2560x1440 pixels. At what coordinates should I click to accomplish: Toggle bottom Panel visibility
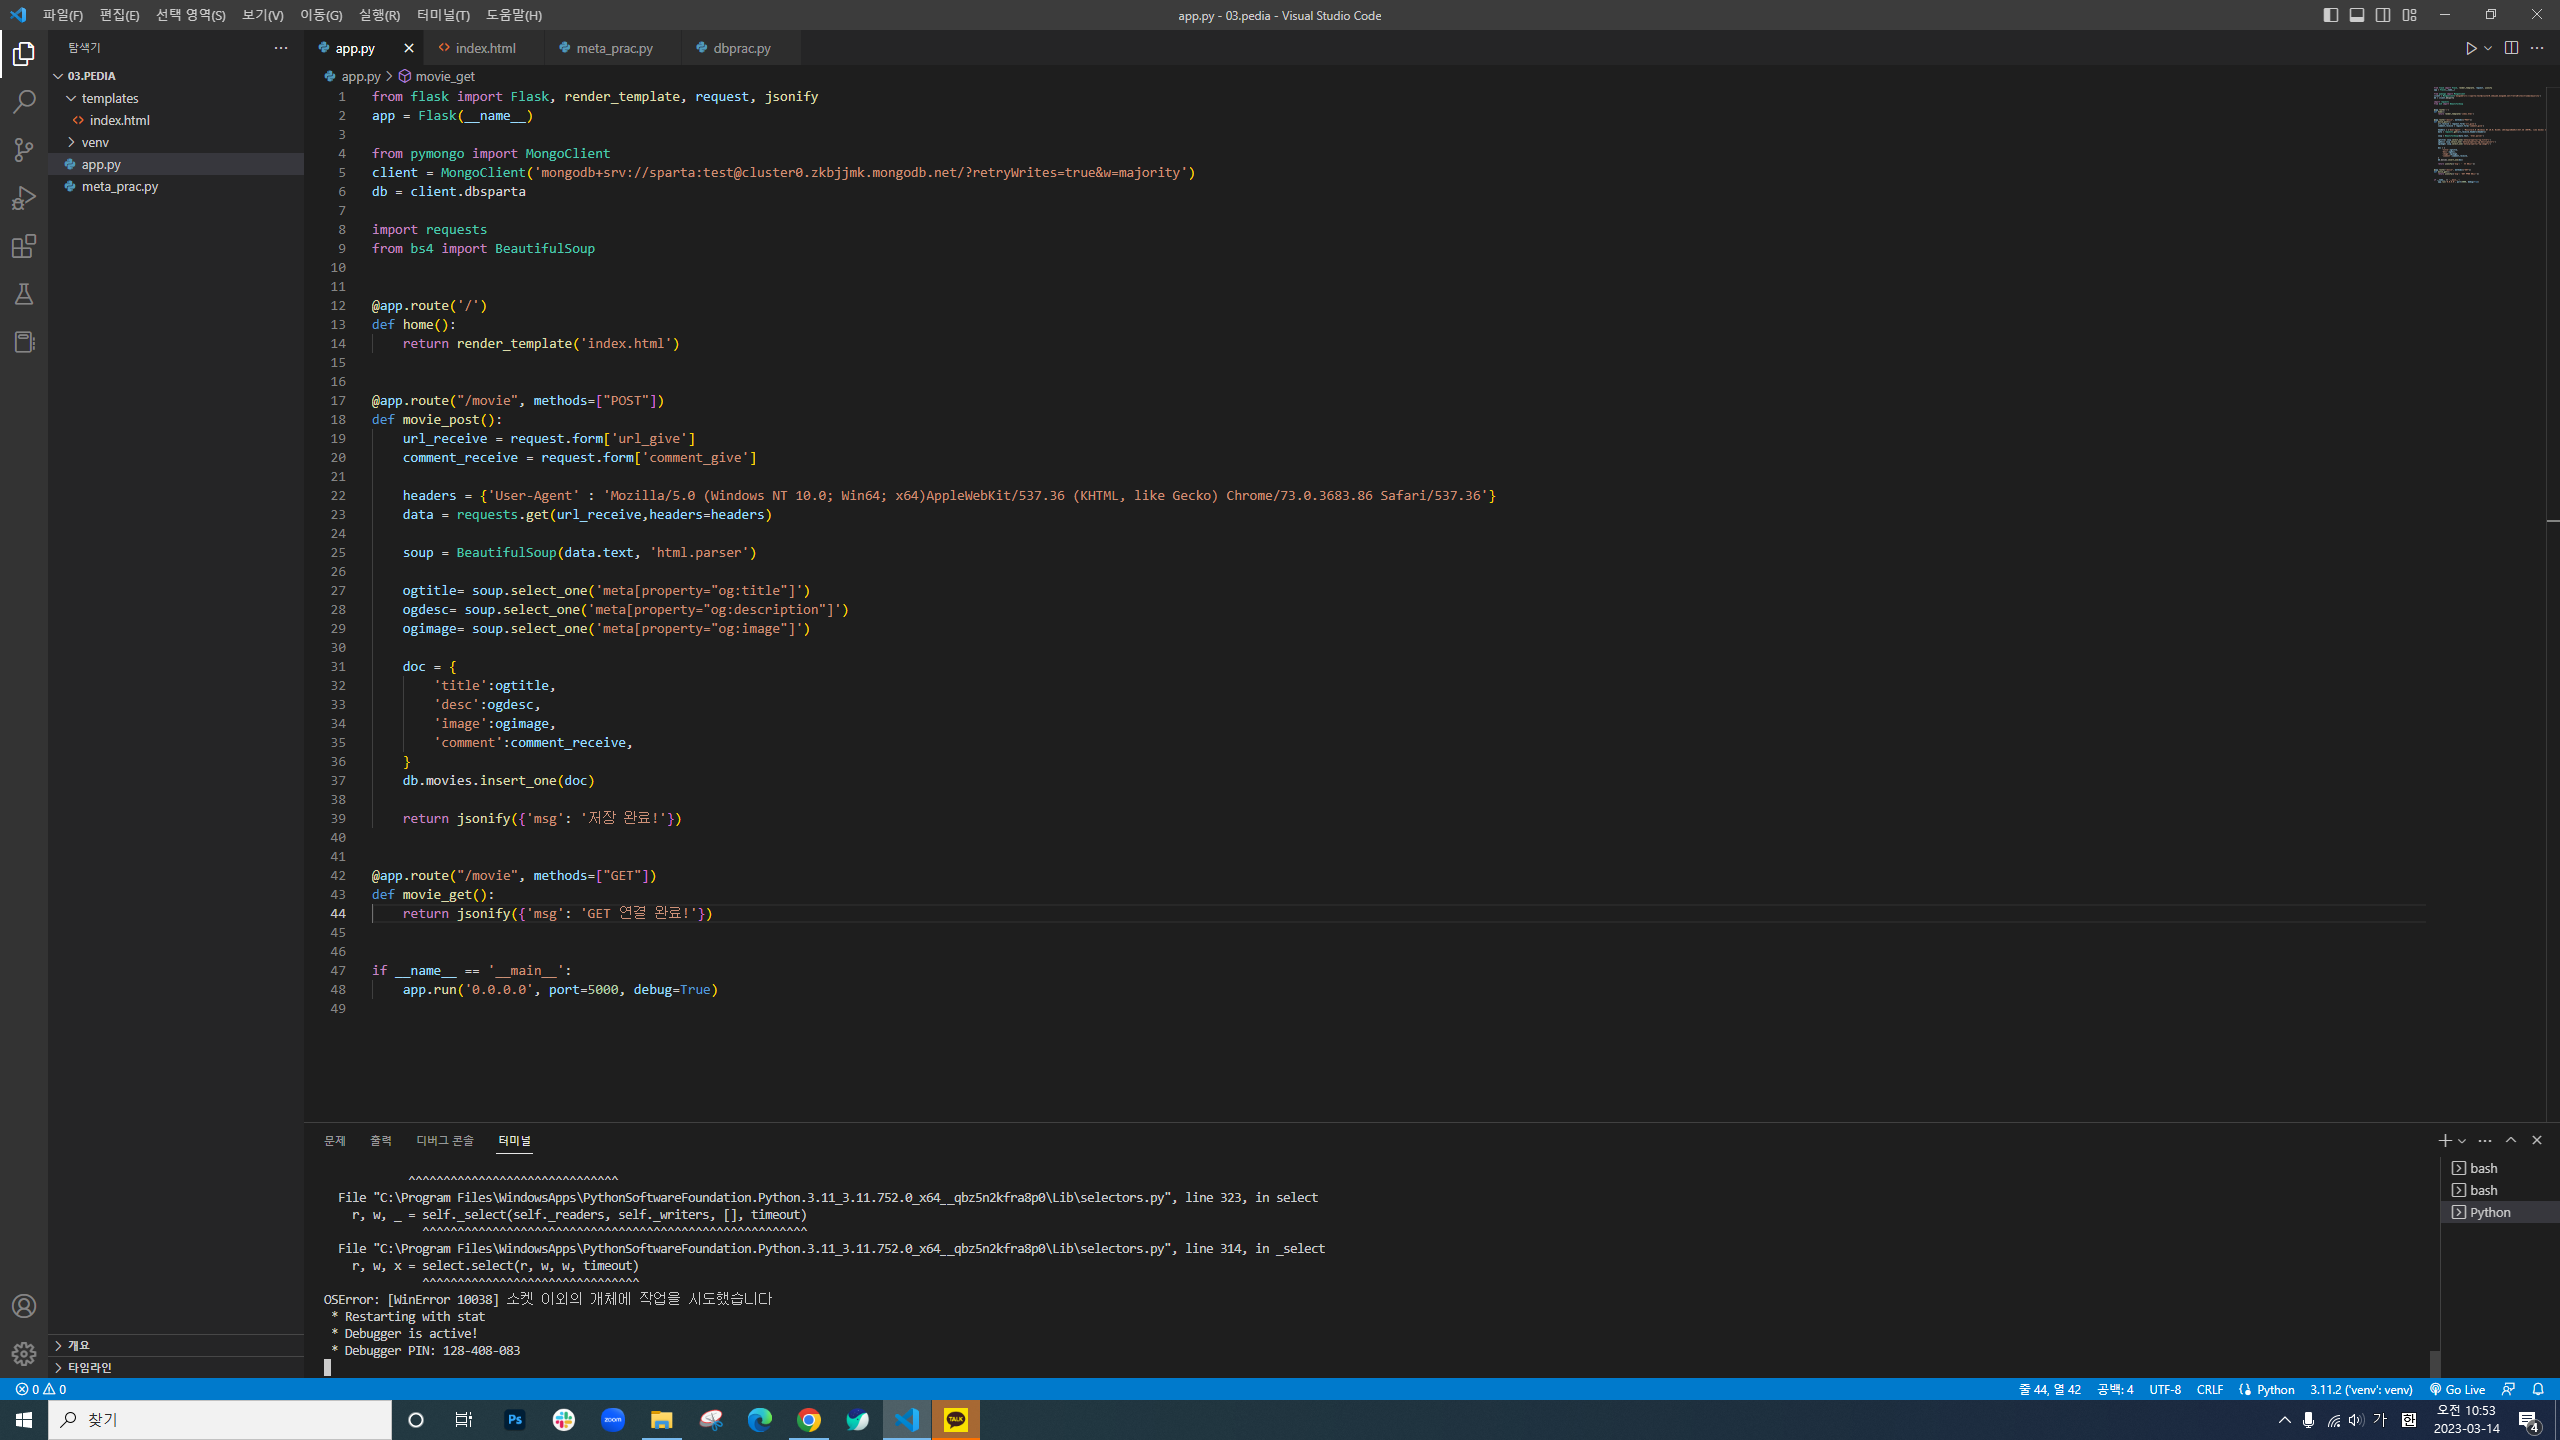pyautogui.click(x=2357, y=15)
